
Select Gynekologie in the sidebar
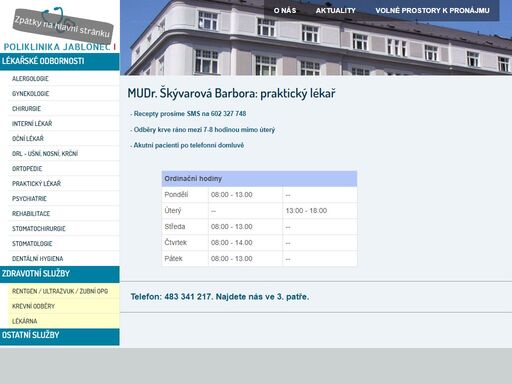coord(31,94)
